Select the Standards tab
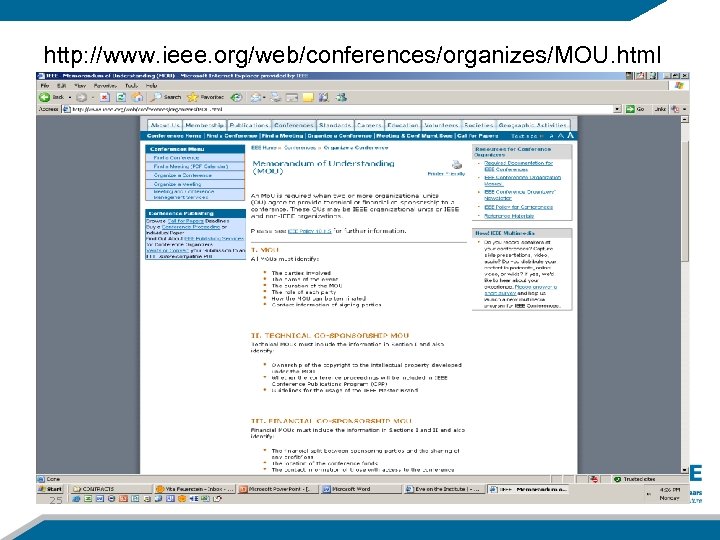 click(335, 125)
